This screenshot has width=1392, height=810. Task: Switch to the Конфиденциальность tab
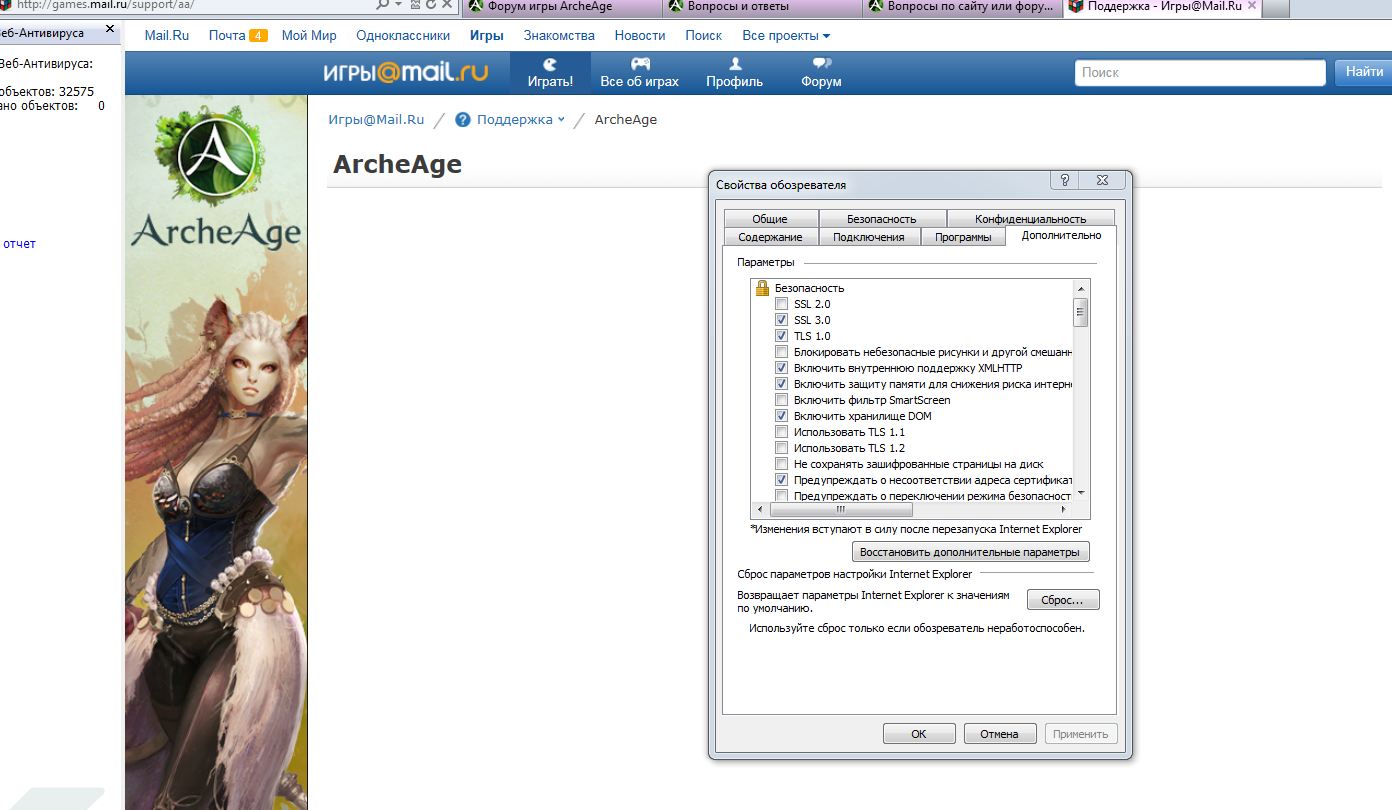[1031, 219]
